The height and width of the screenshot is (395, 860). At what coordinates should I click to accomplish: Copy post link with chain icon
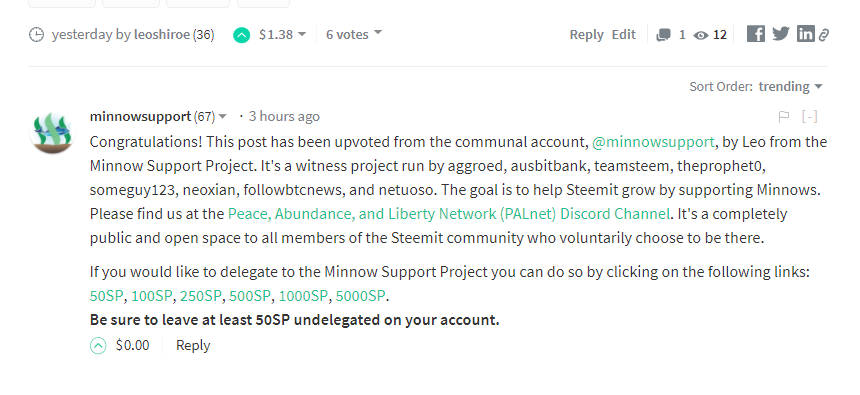click(x=823, y=36)
